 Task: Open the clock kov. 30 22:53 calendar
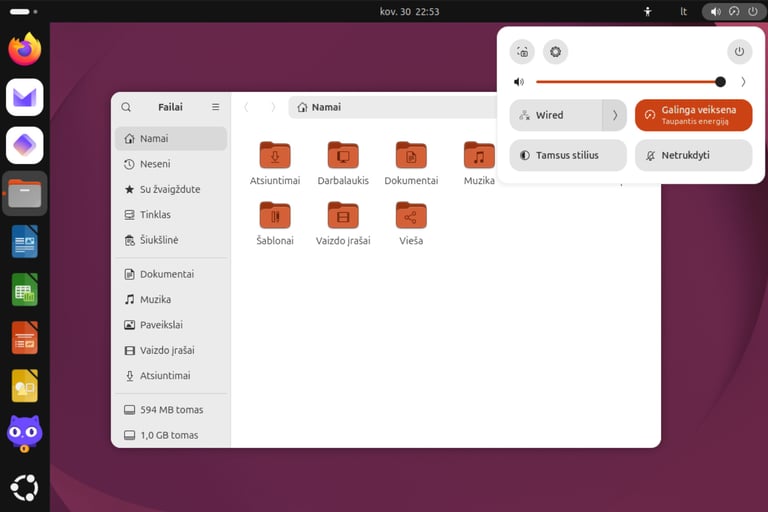[409, 11]
